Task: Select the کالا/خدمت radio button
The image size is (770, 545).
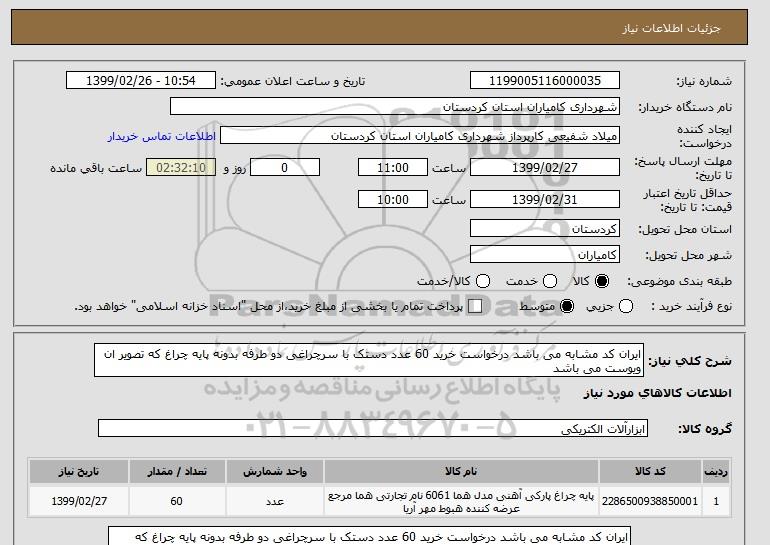Action: coord(483,281)
